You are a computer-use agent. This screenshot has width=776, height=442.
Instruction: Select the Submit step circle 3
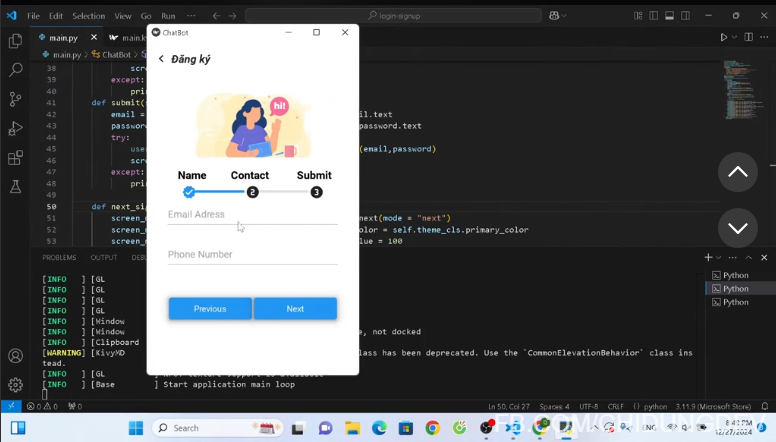point(316,192)
